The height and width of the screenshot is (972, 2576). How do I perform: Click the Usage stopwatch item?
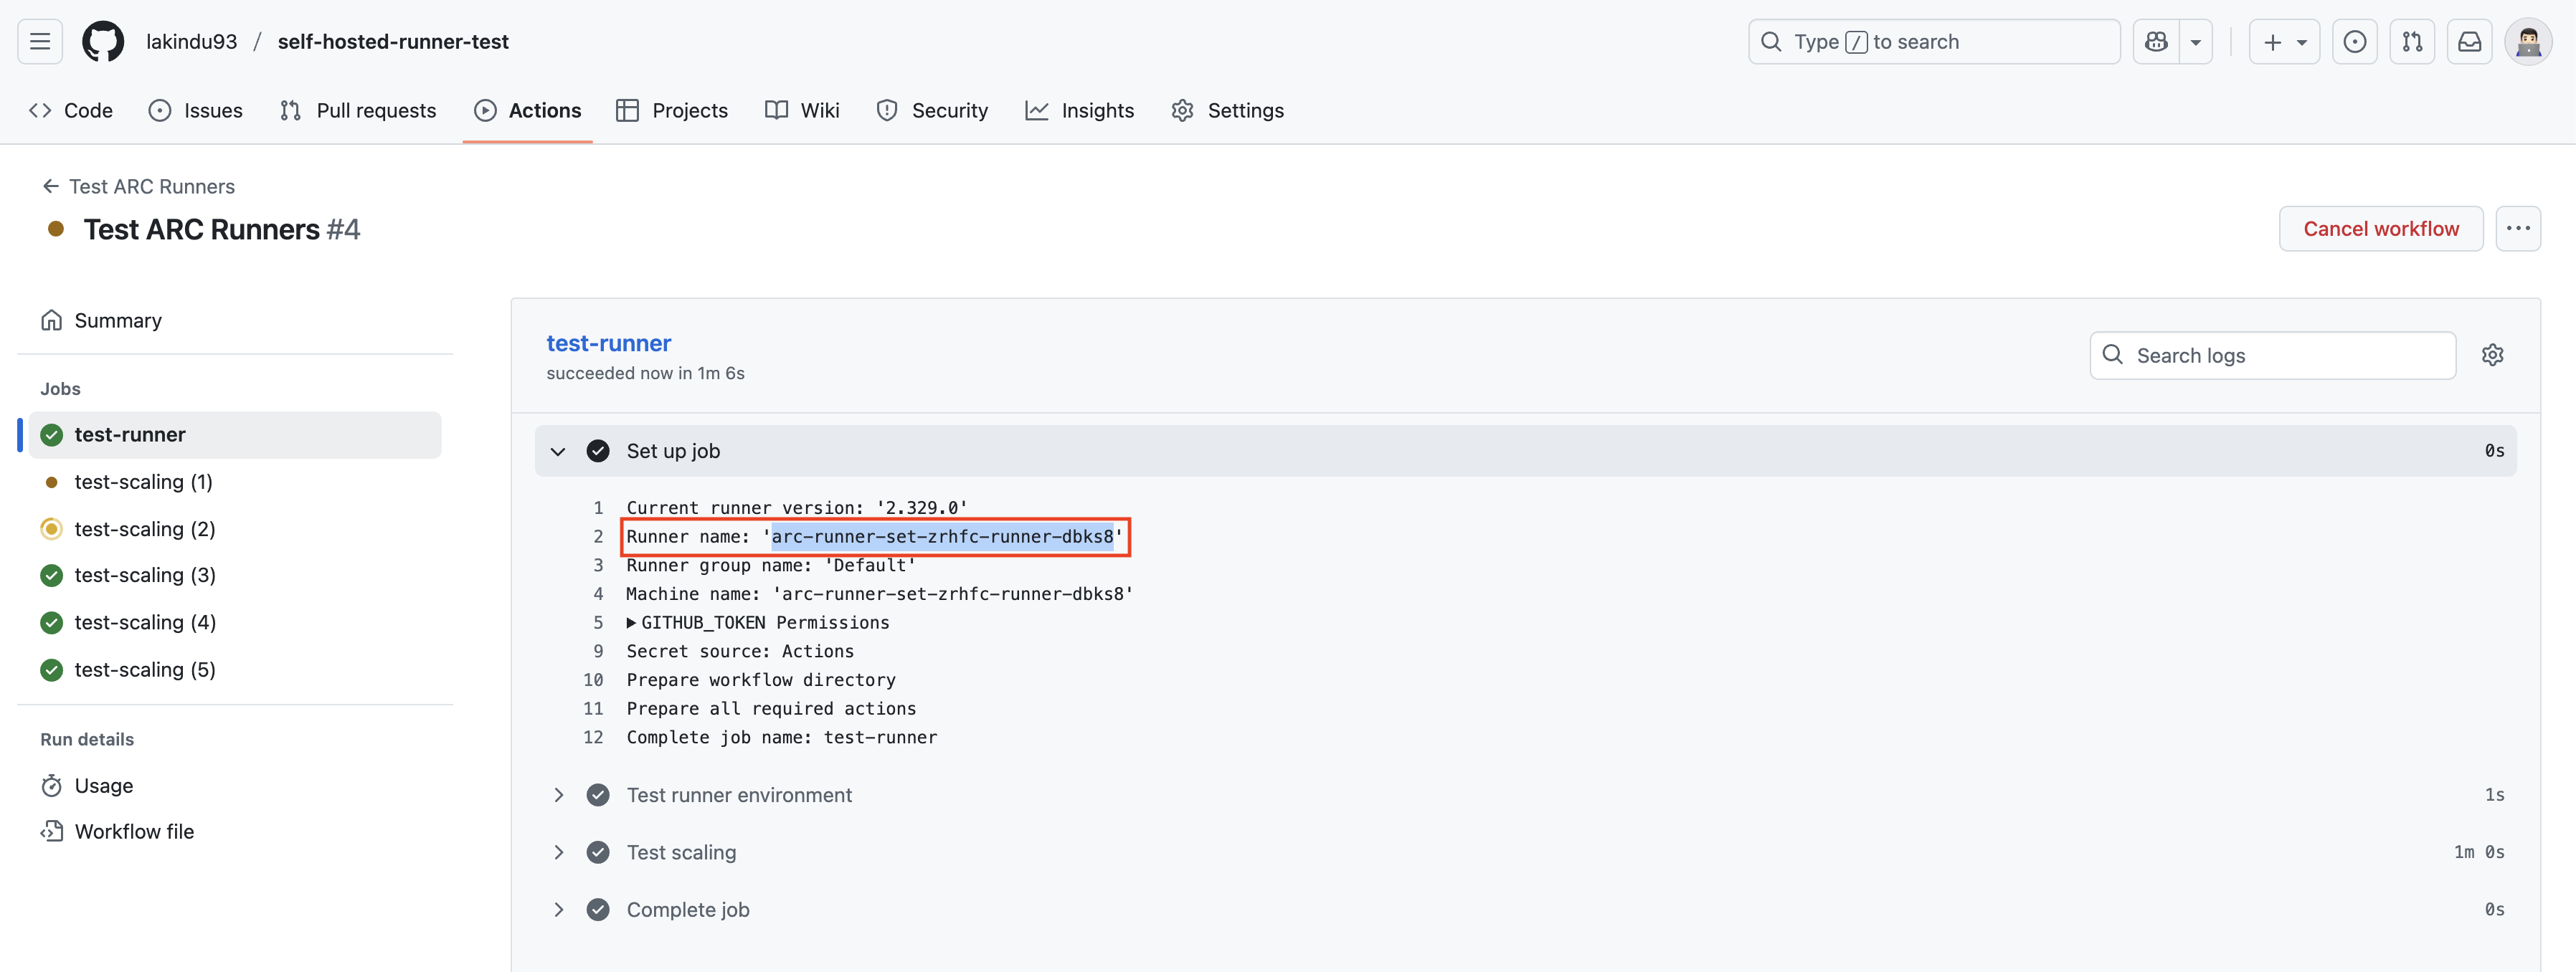[104, 785]
